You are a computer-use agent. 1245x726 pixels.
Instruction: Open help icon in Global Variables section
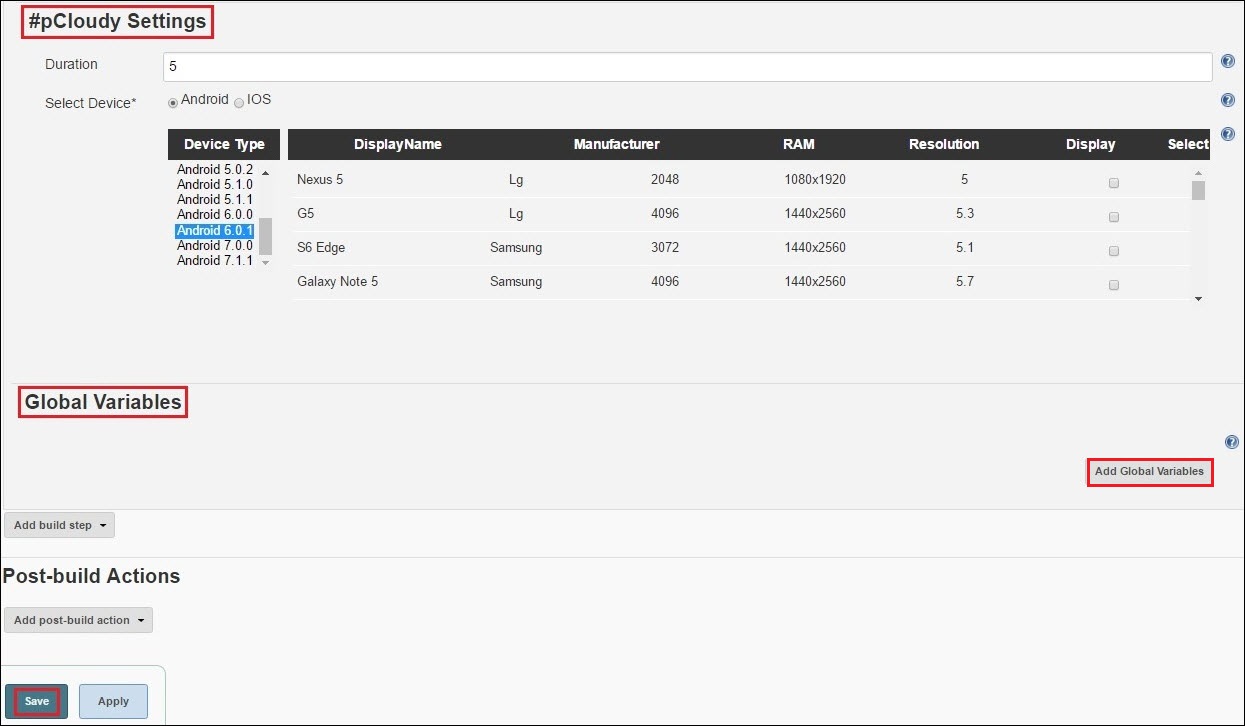pyautogui.click(x=1231, y=442)
